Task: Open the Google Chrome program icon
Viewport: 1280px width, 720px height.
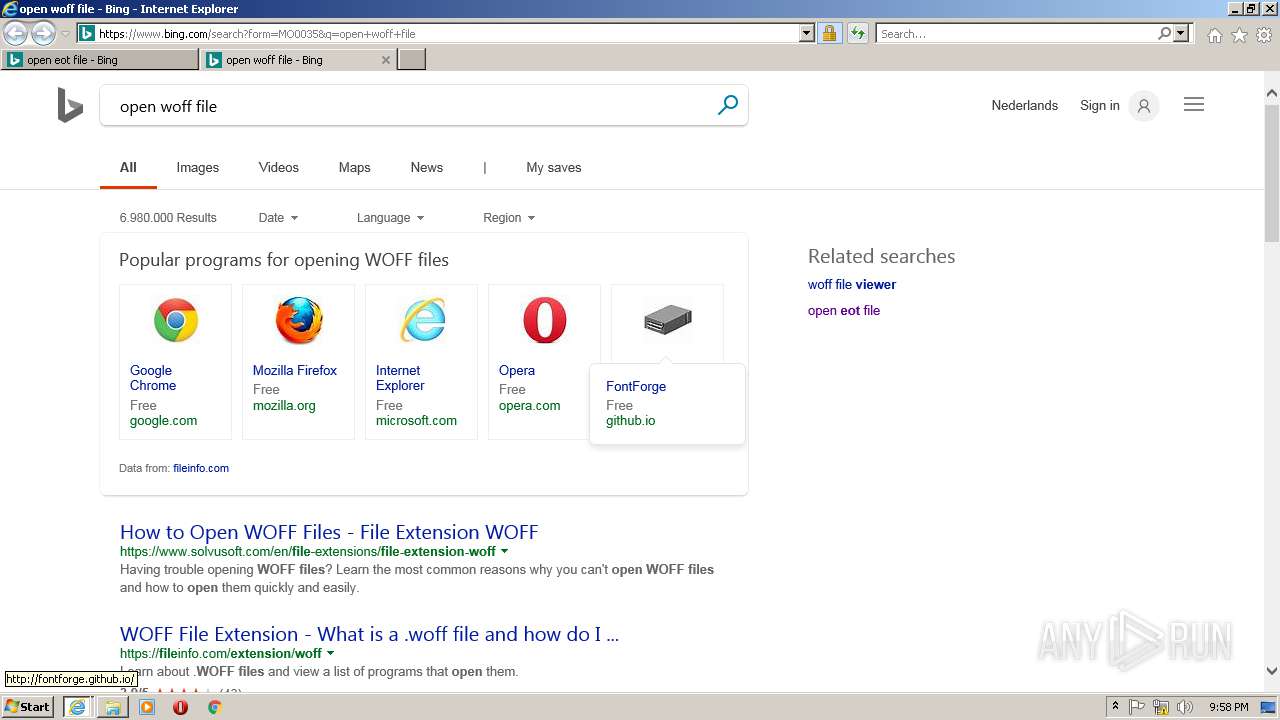Action: [x=176, y=321]
